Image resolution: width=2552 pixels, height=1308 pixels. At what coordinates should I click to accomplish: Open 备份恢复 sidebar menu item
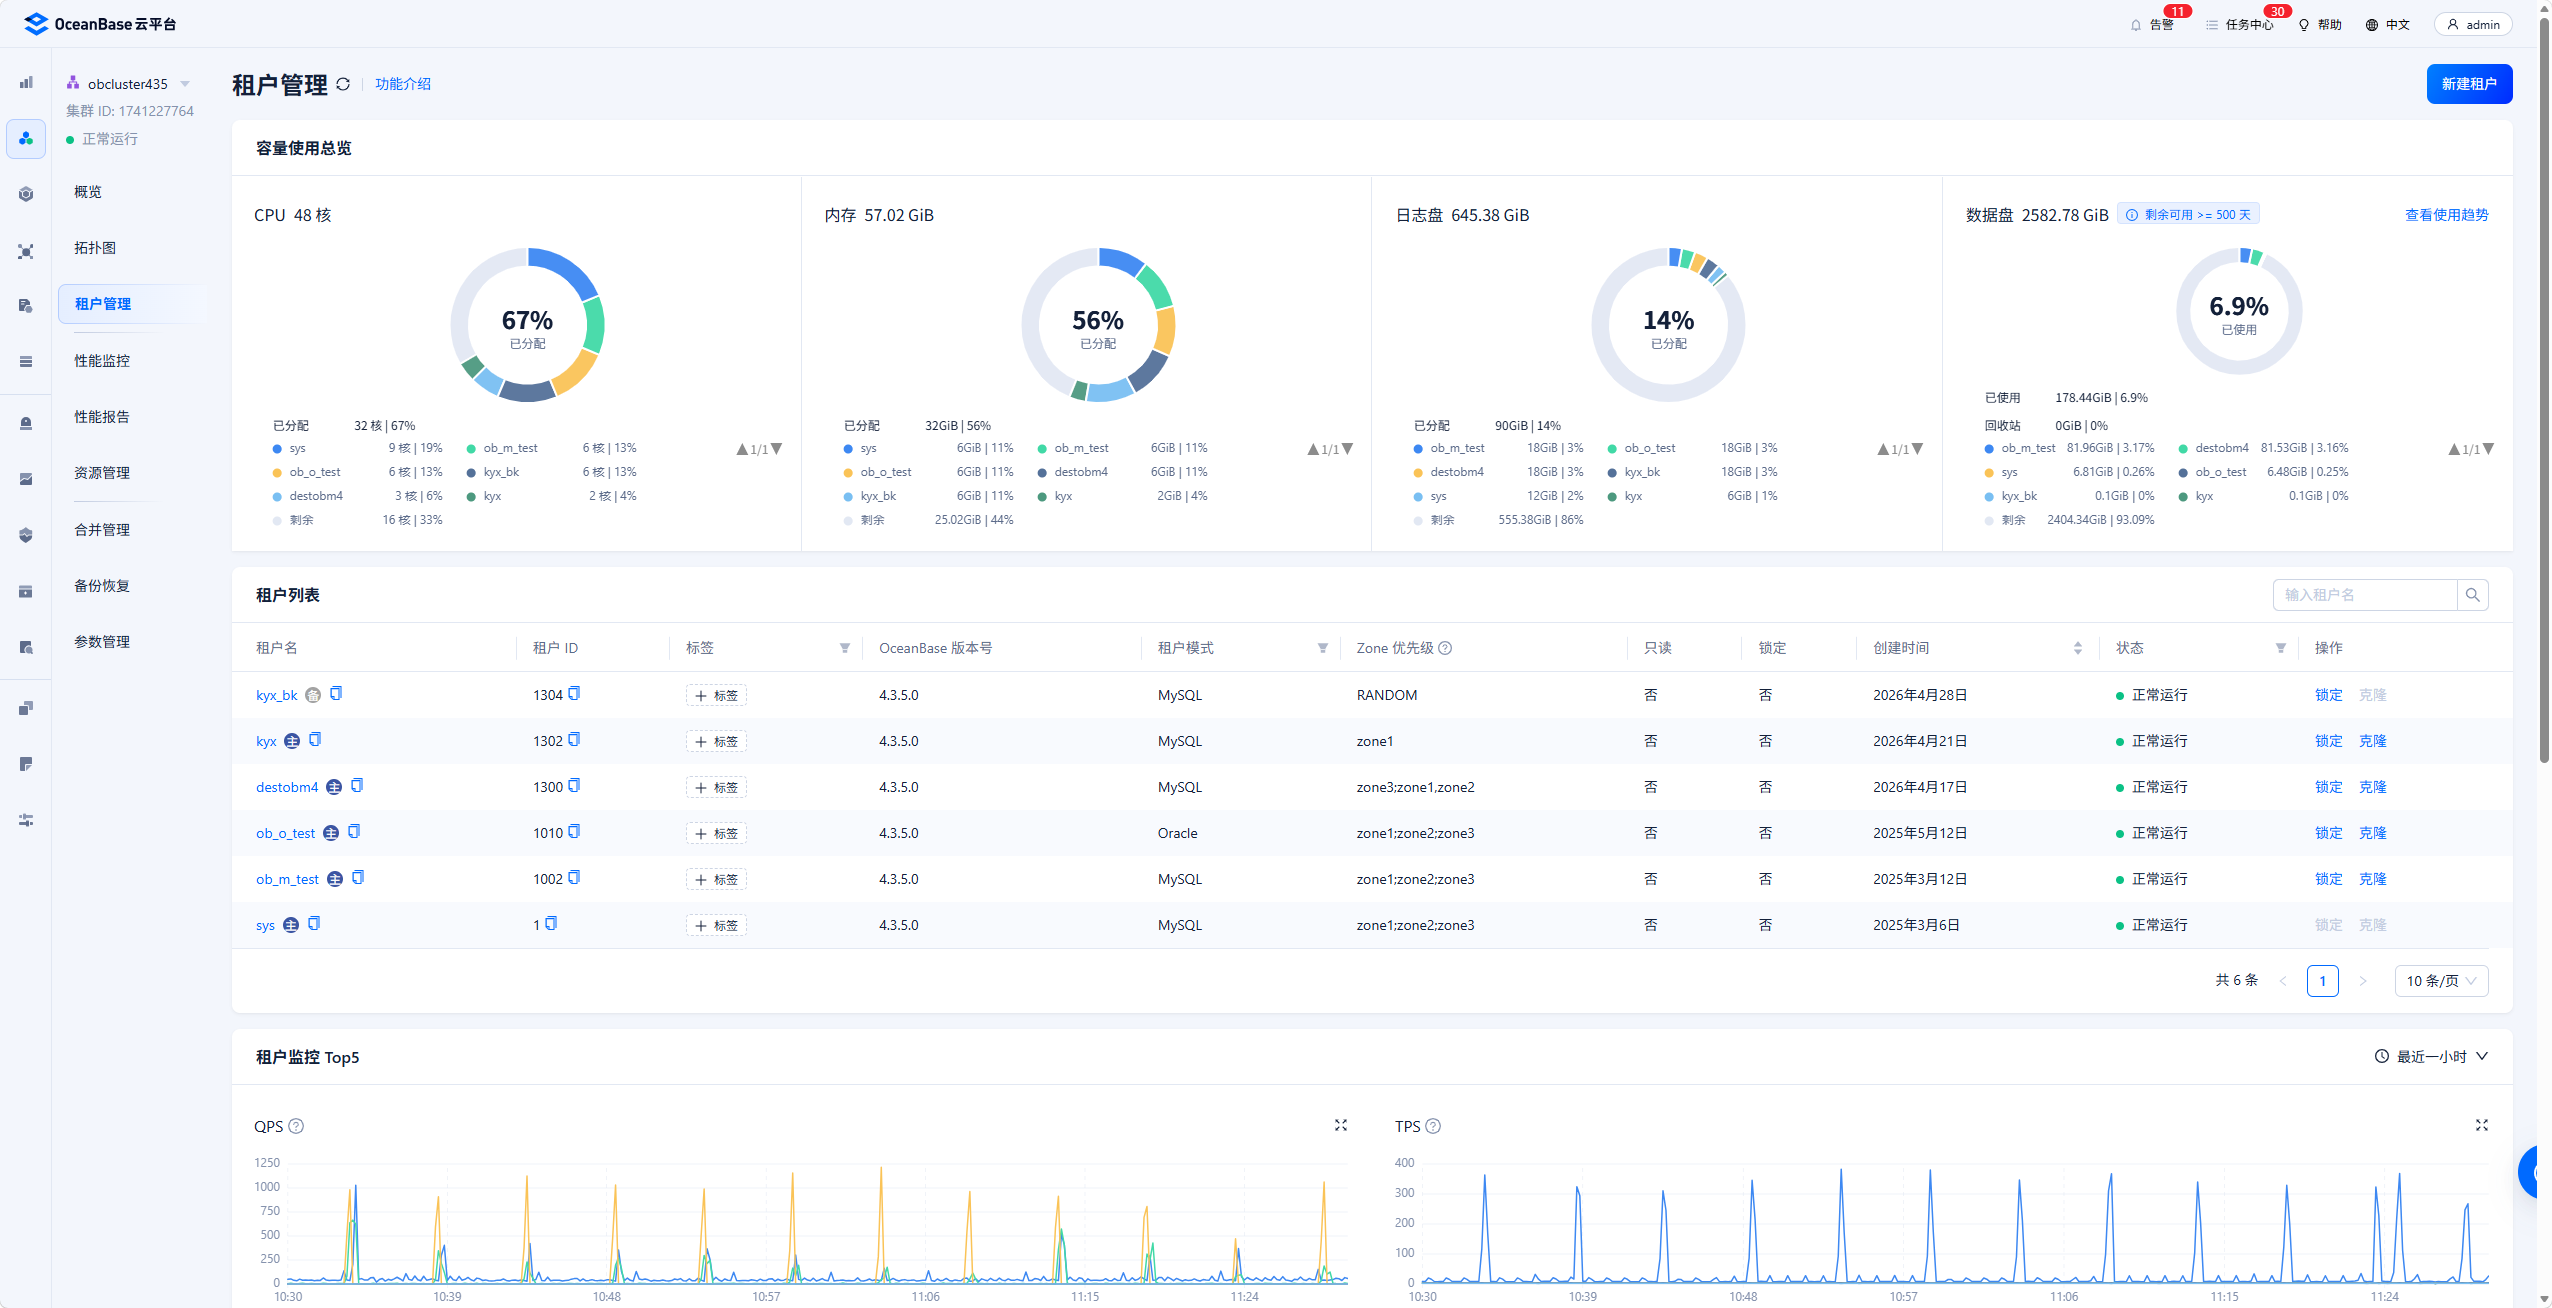102,586
